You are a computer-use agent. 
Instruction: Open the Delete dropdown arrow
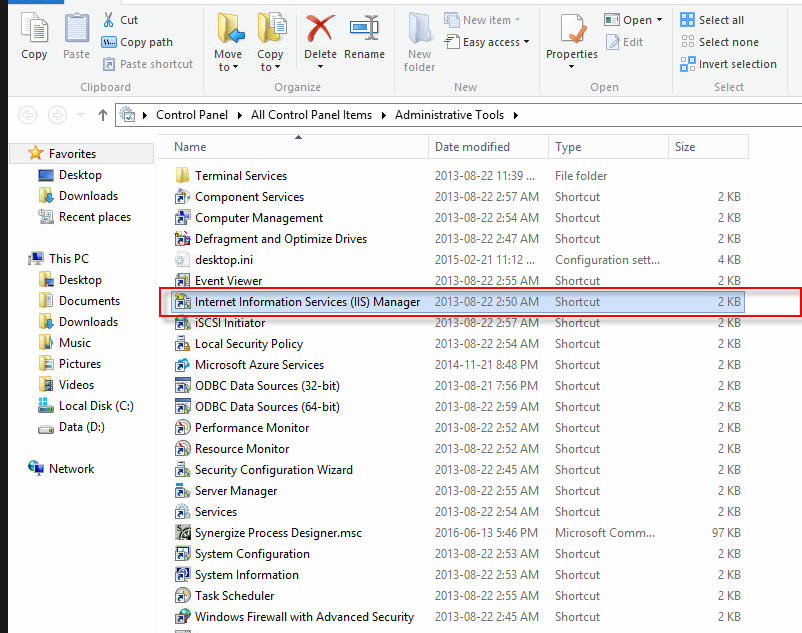point(320,66)
